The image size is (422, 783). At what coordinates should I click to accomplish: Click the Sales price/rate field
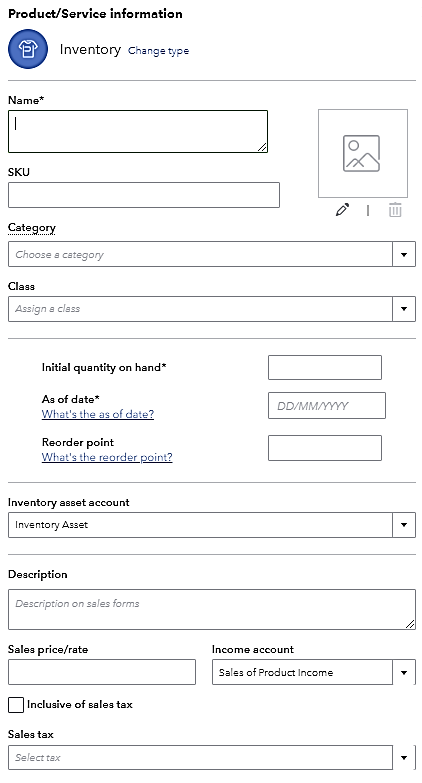102,672
